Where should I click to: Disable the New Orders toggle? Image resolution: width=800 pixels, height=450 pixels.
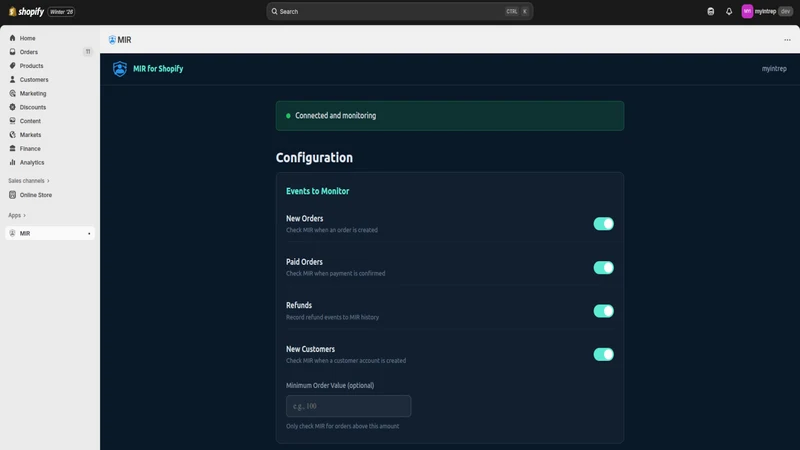(x=604, y=224)
